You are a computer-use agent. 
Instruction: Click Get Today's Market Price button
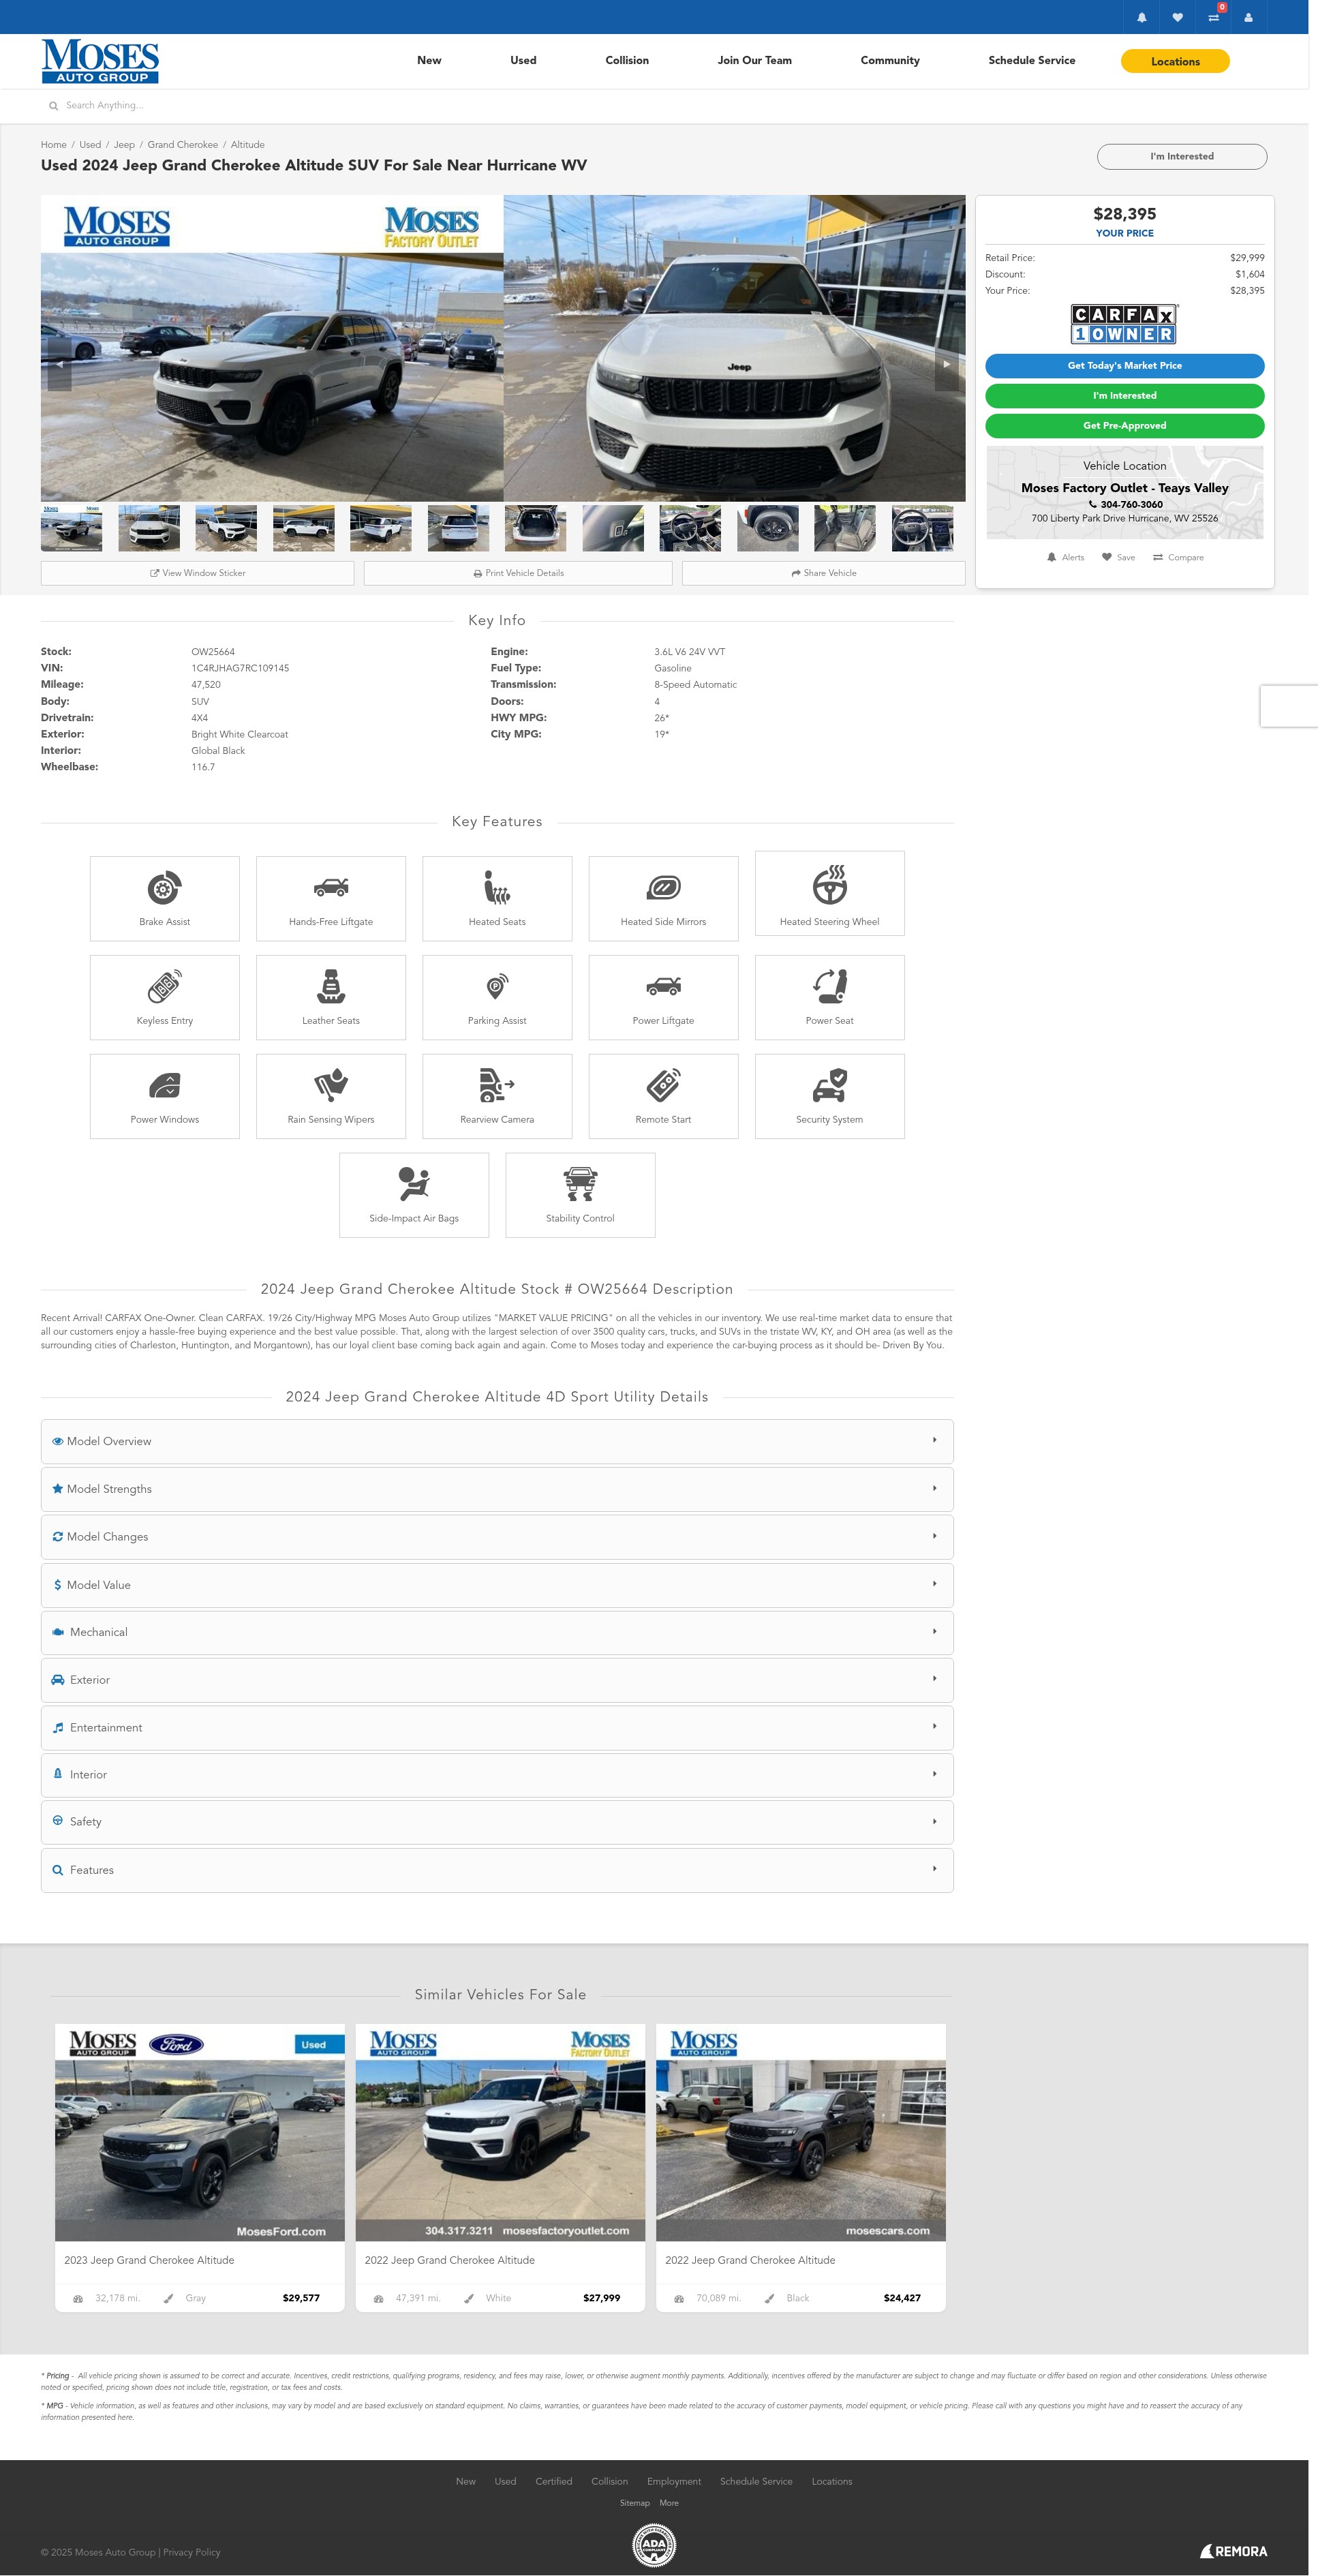[1124, 366]
